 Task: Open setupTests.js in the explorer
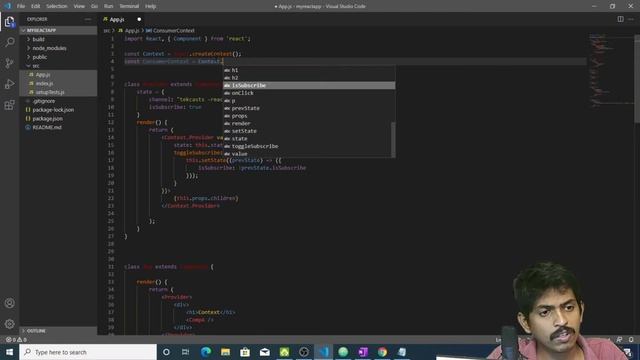click(x=58, y=92)
